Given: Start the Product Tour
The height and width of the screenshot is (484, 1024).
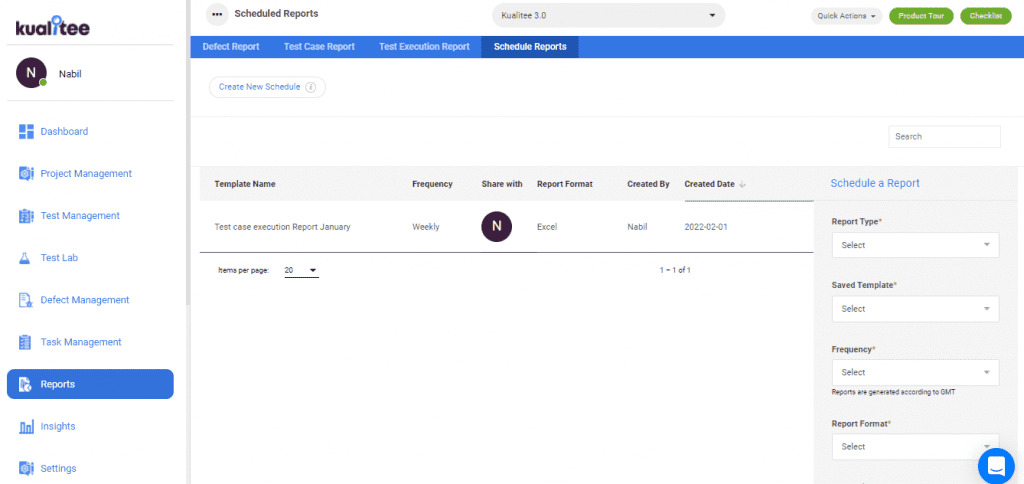Looking at the screenshot, I should click(x=921, y=16).
